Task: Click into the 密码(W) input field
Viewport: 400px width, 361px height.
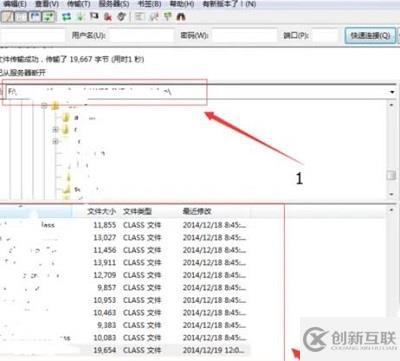Action: (x=244, y=35)
